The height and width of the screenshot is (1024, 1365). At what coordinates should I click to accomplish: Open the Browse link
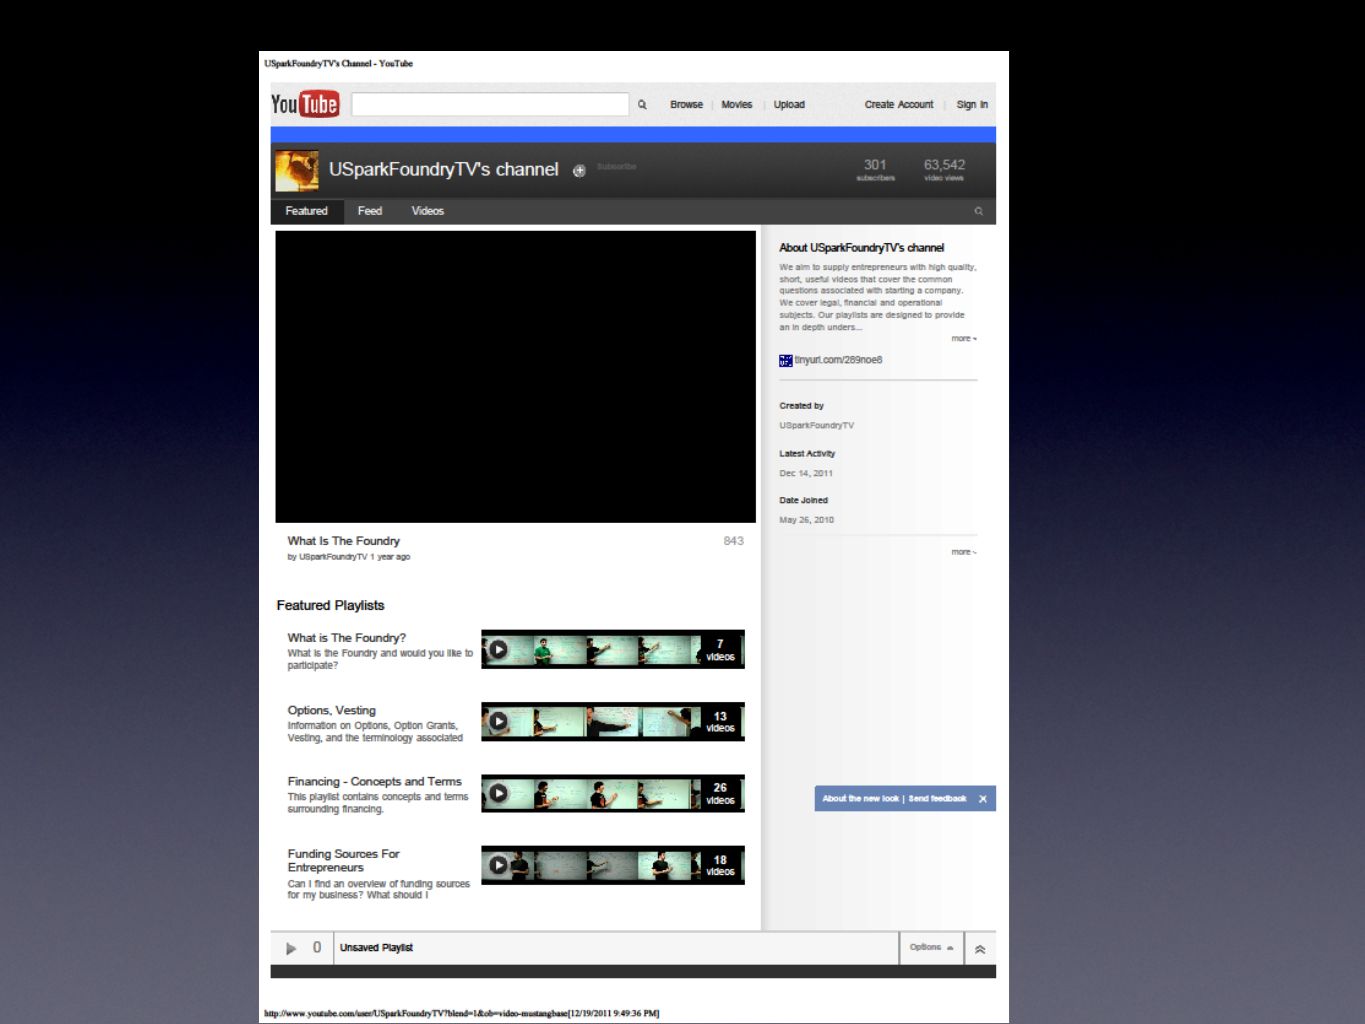686,105
